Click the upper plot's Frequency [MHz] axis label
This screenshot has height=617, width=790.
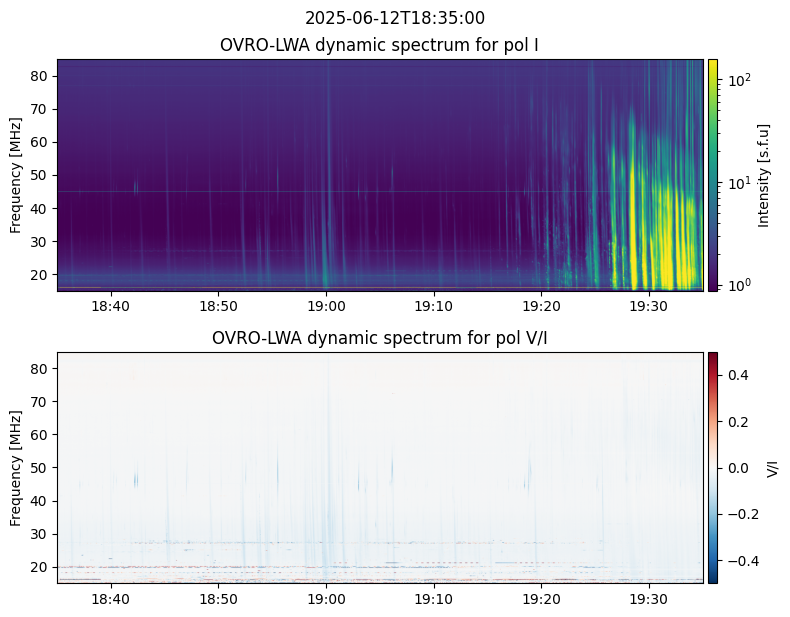coord(16,175)
